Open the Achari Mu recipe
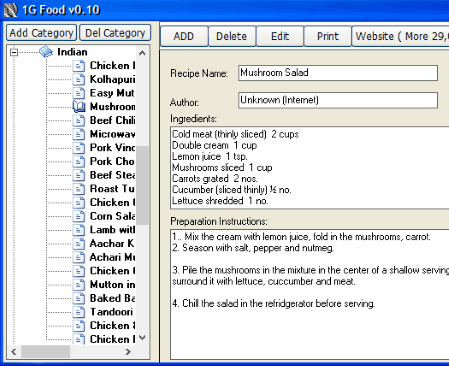Image resolution: width=449 pixels, height=366 pixels. 112,257
